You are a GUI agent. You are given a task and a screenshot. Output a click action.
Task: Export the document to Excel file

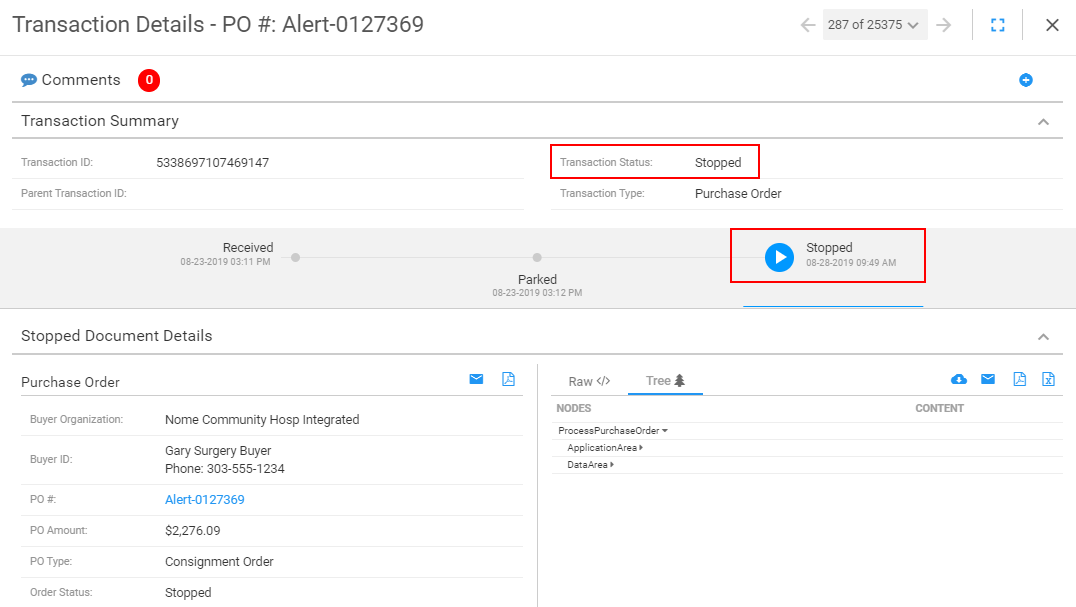coord(1048,379)
